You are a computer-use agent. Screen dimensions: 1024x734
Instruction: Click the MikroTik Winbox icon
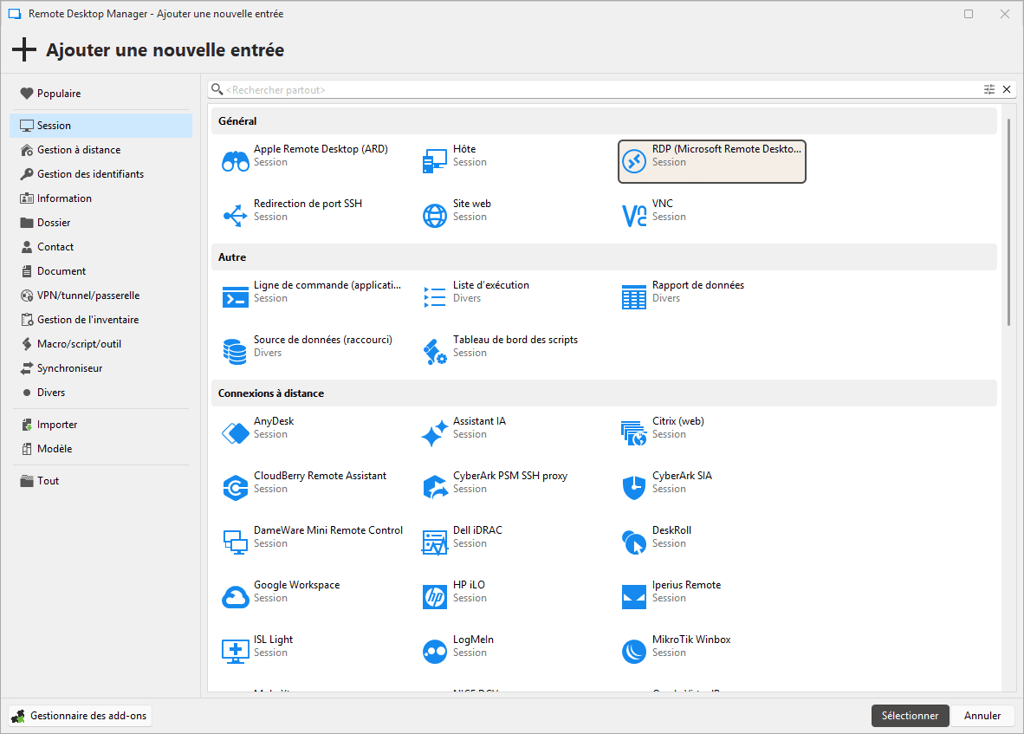click(634, 652)
